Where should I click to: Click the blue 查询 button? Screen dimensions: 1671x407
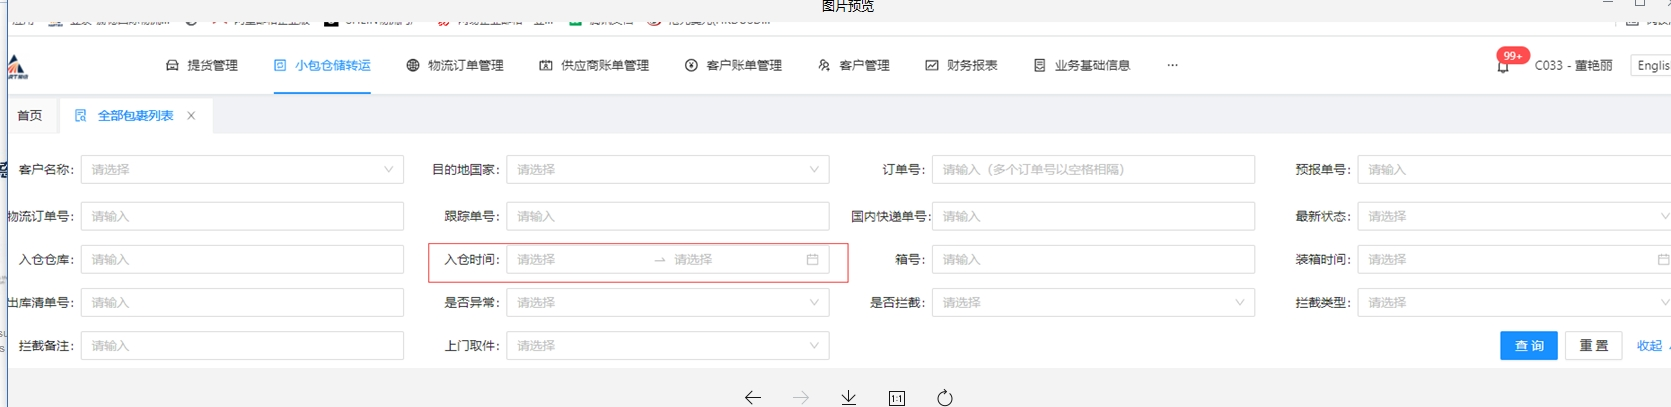coord(1528,346)
